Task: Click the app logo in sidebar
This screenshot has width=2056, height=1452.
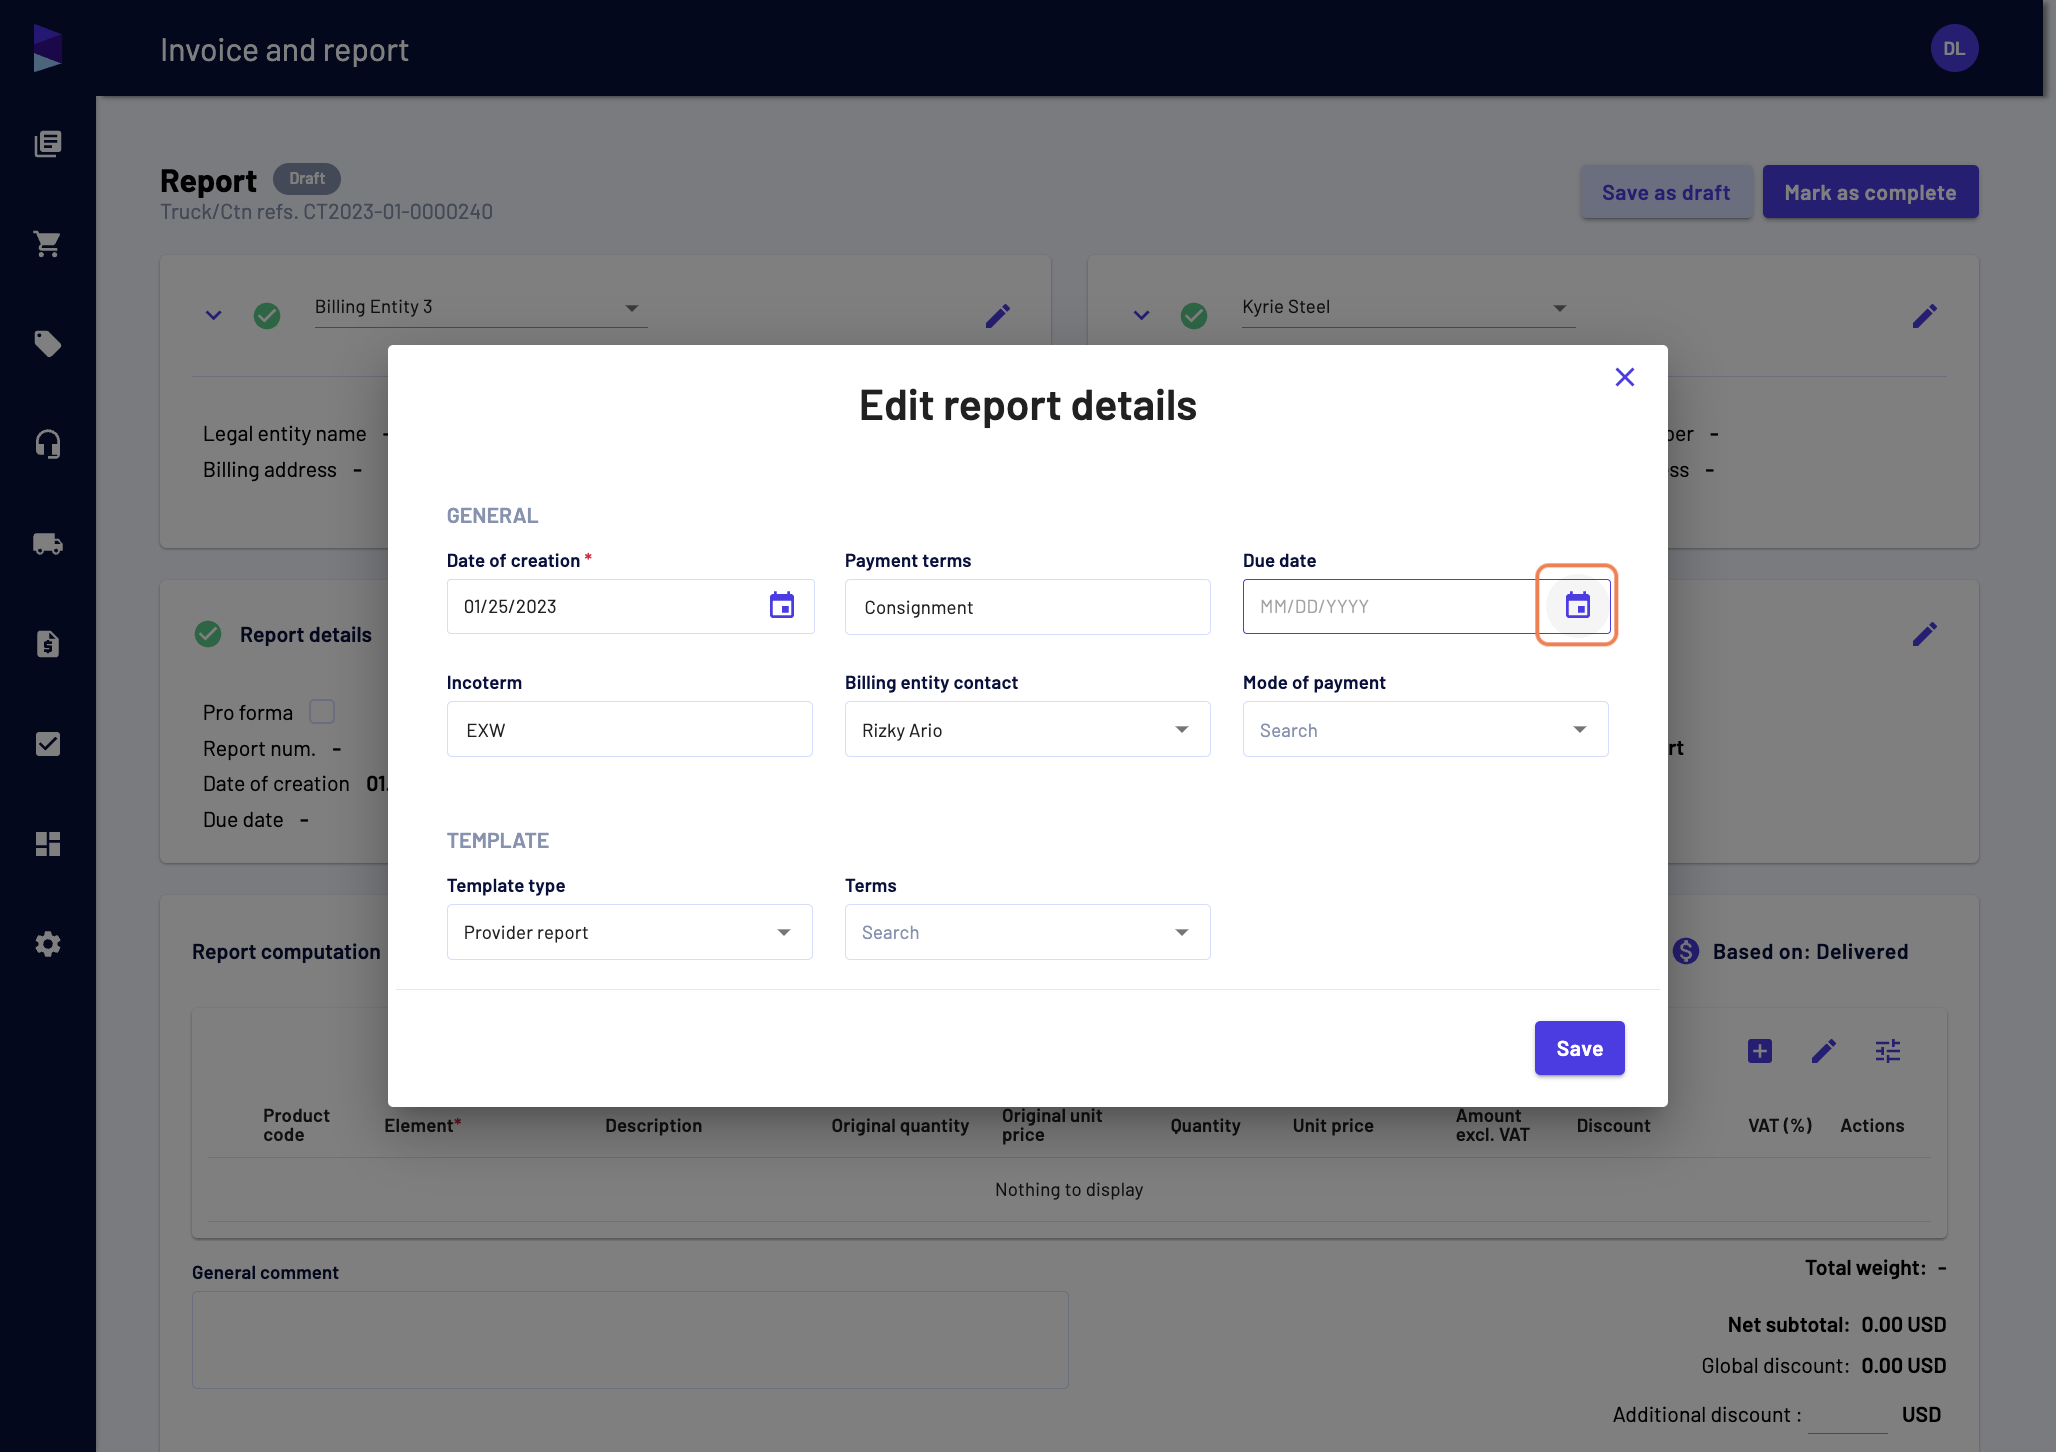Action: [47, 48]
